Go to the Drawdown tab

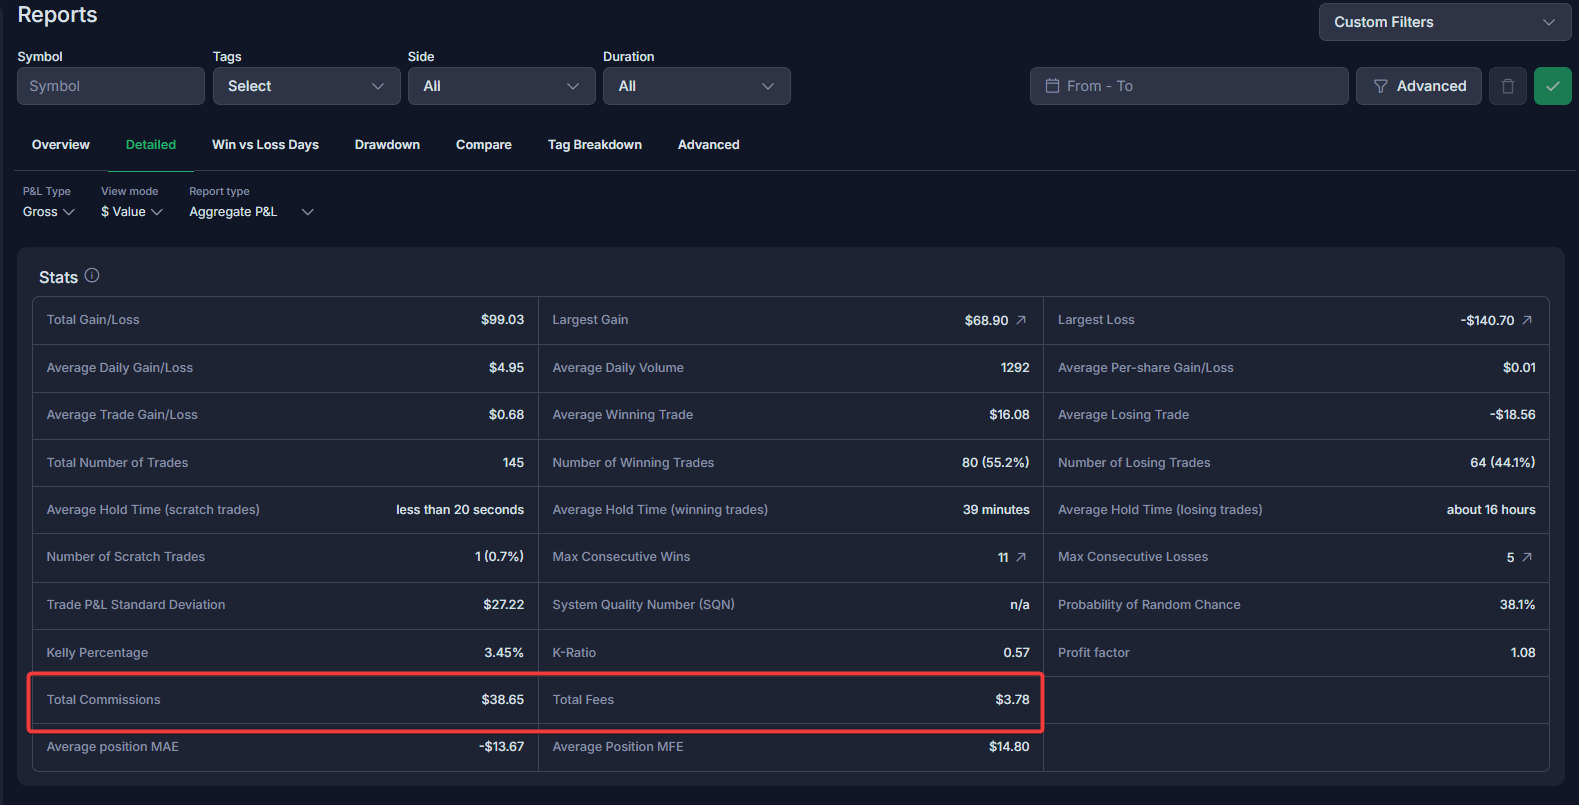pos(387,145)
